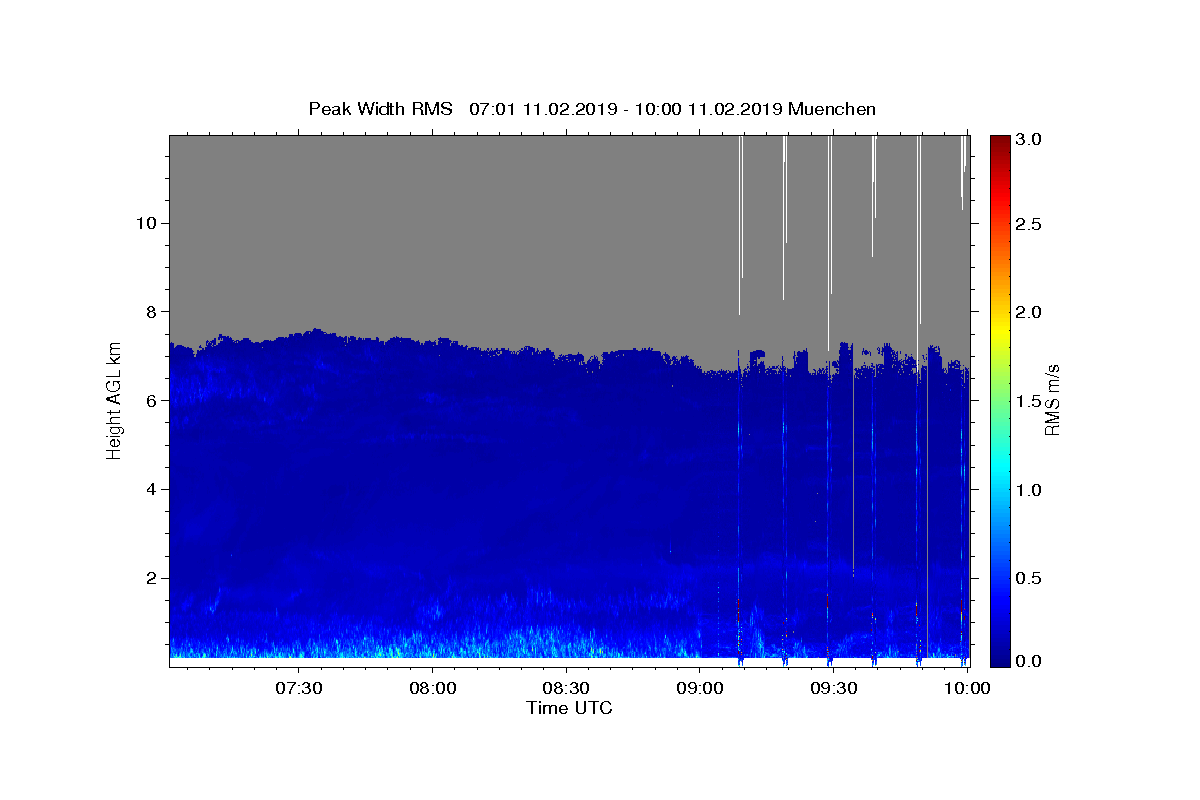Click the '08:30' time axis label
Screen dimensions: 1200x800
click(x=566, y=689)
